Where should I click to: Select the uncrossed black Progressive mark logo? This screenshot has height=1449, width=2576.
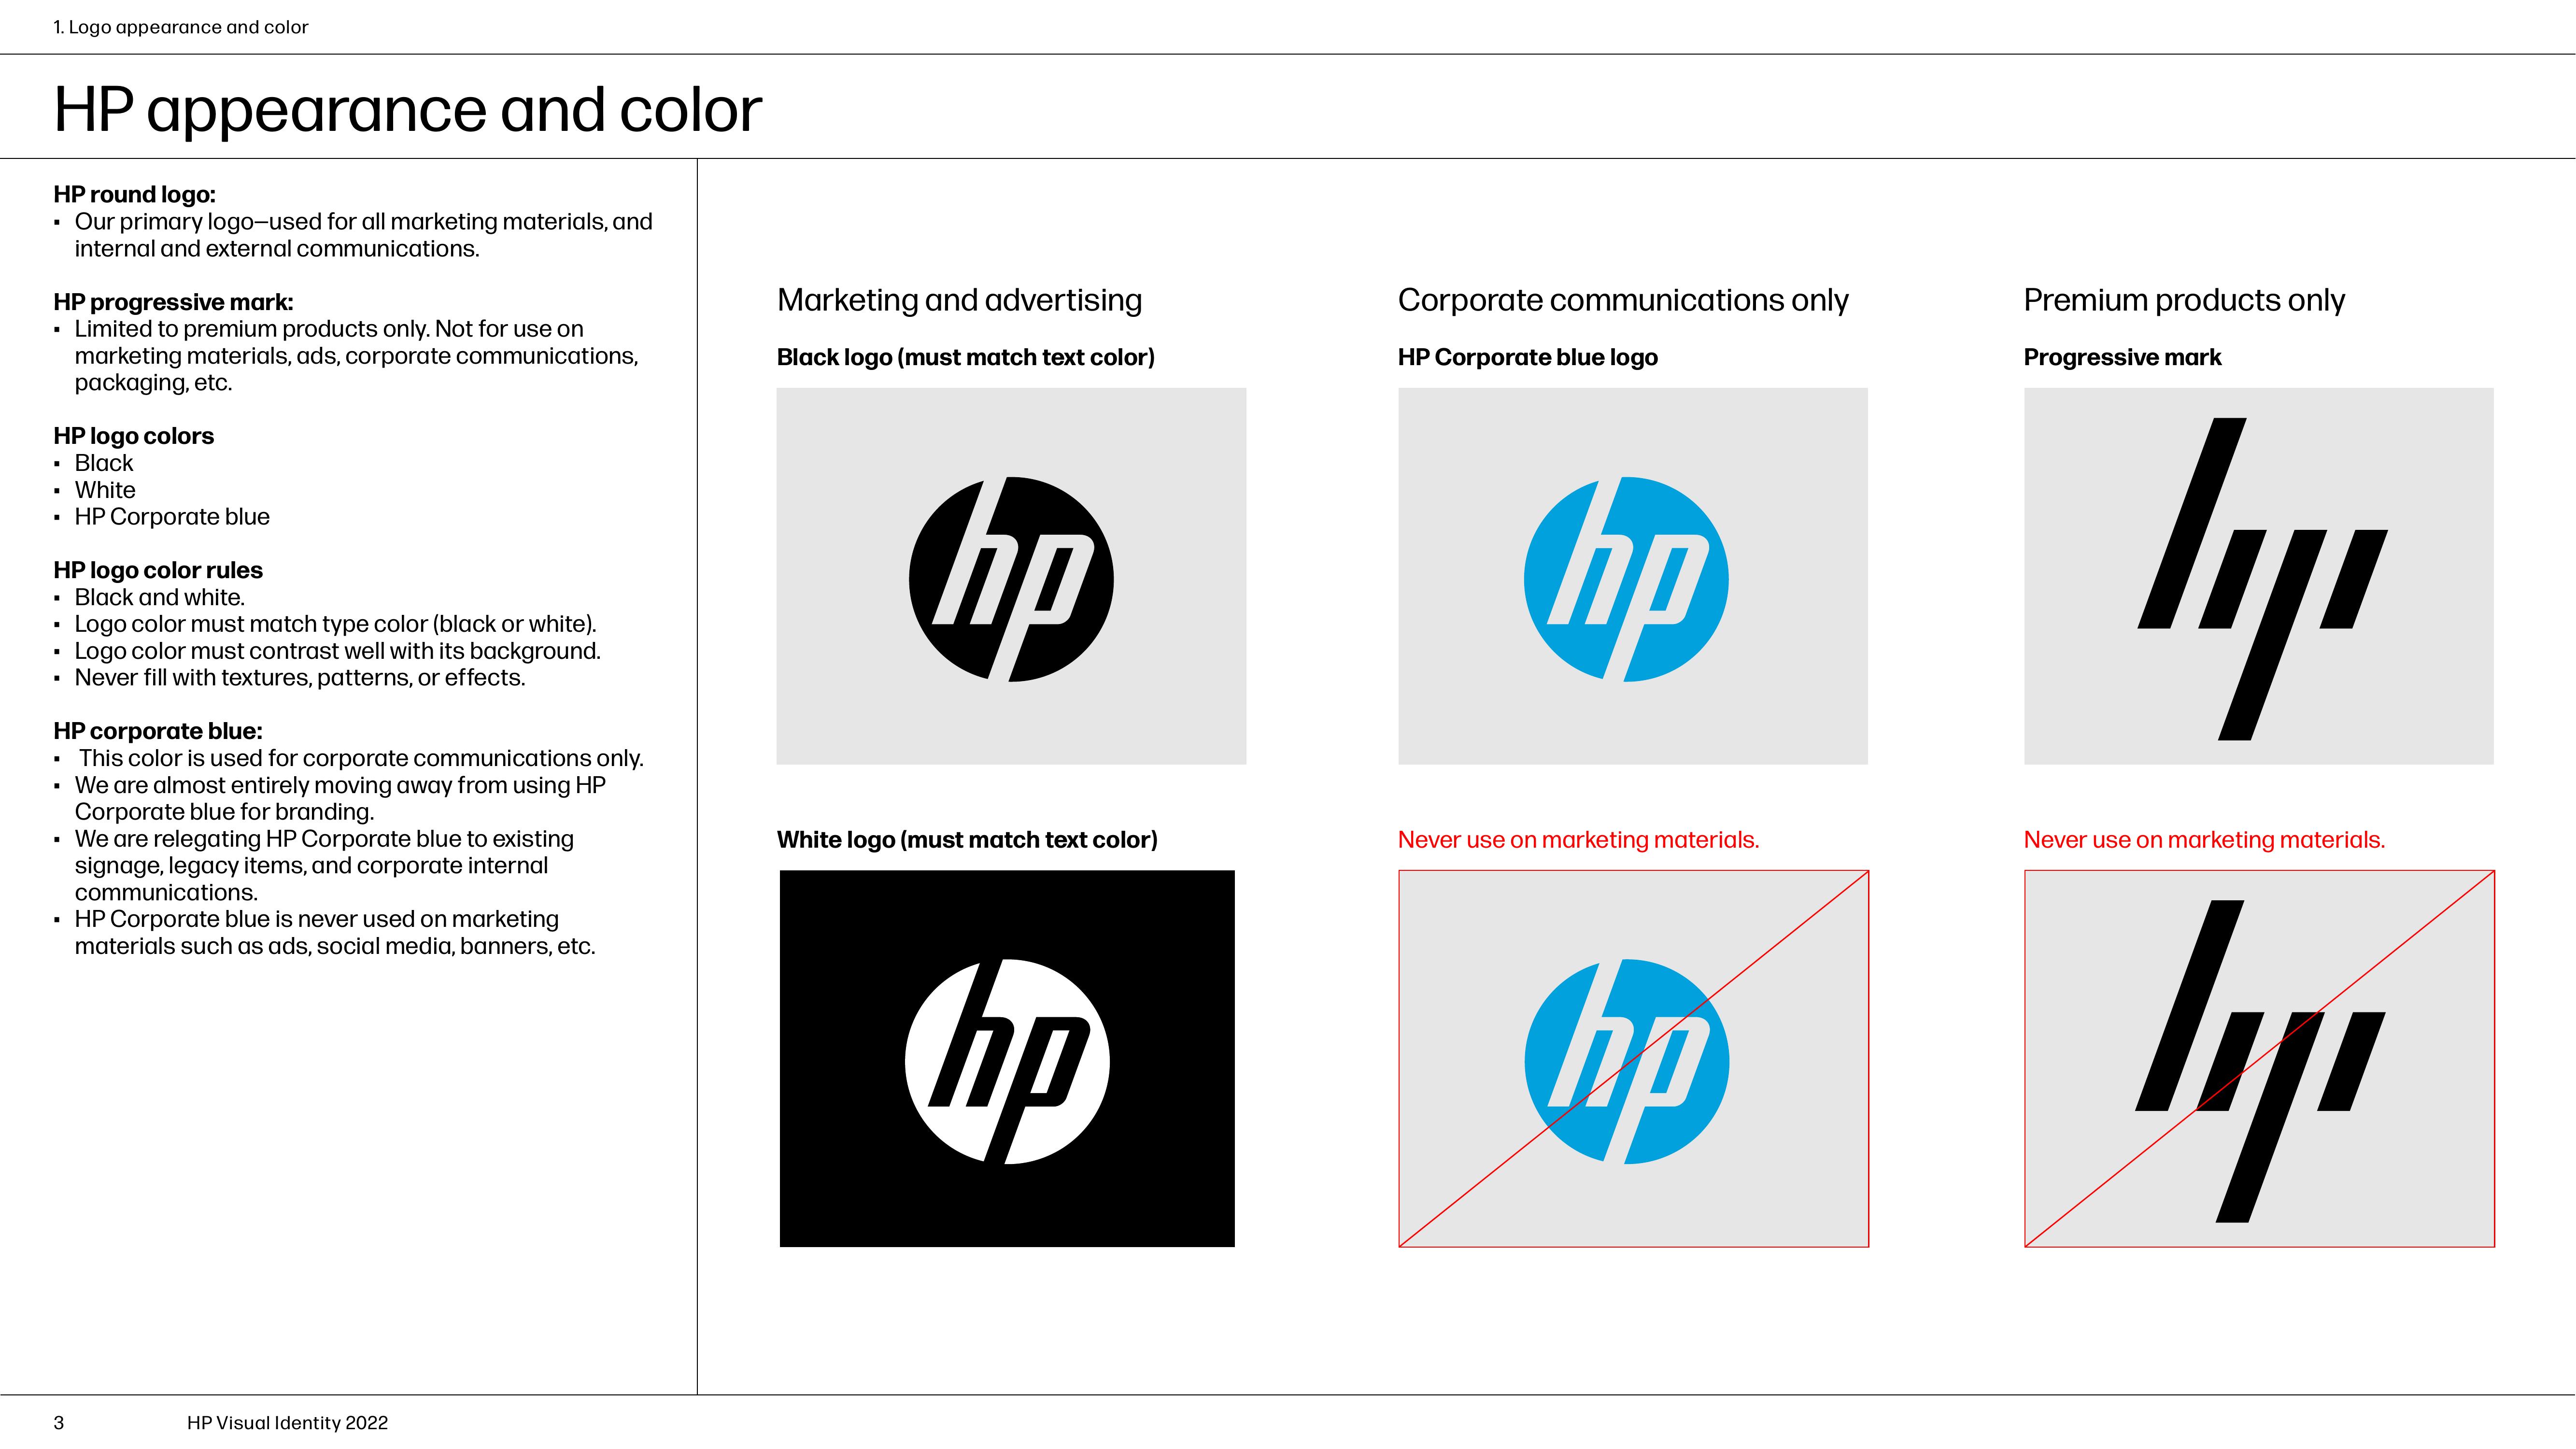point(2262,579)
